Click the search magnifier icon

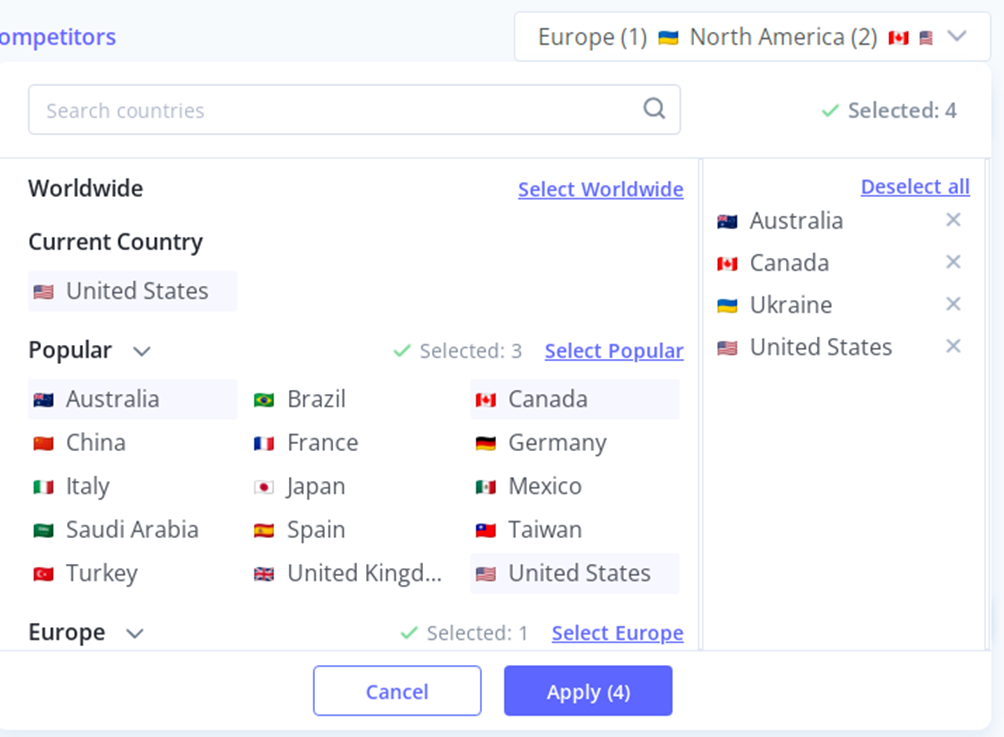[x=654, y=109]
